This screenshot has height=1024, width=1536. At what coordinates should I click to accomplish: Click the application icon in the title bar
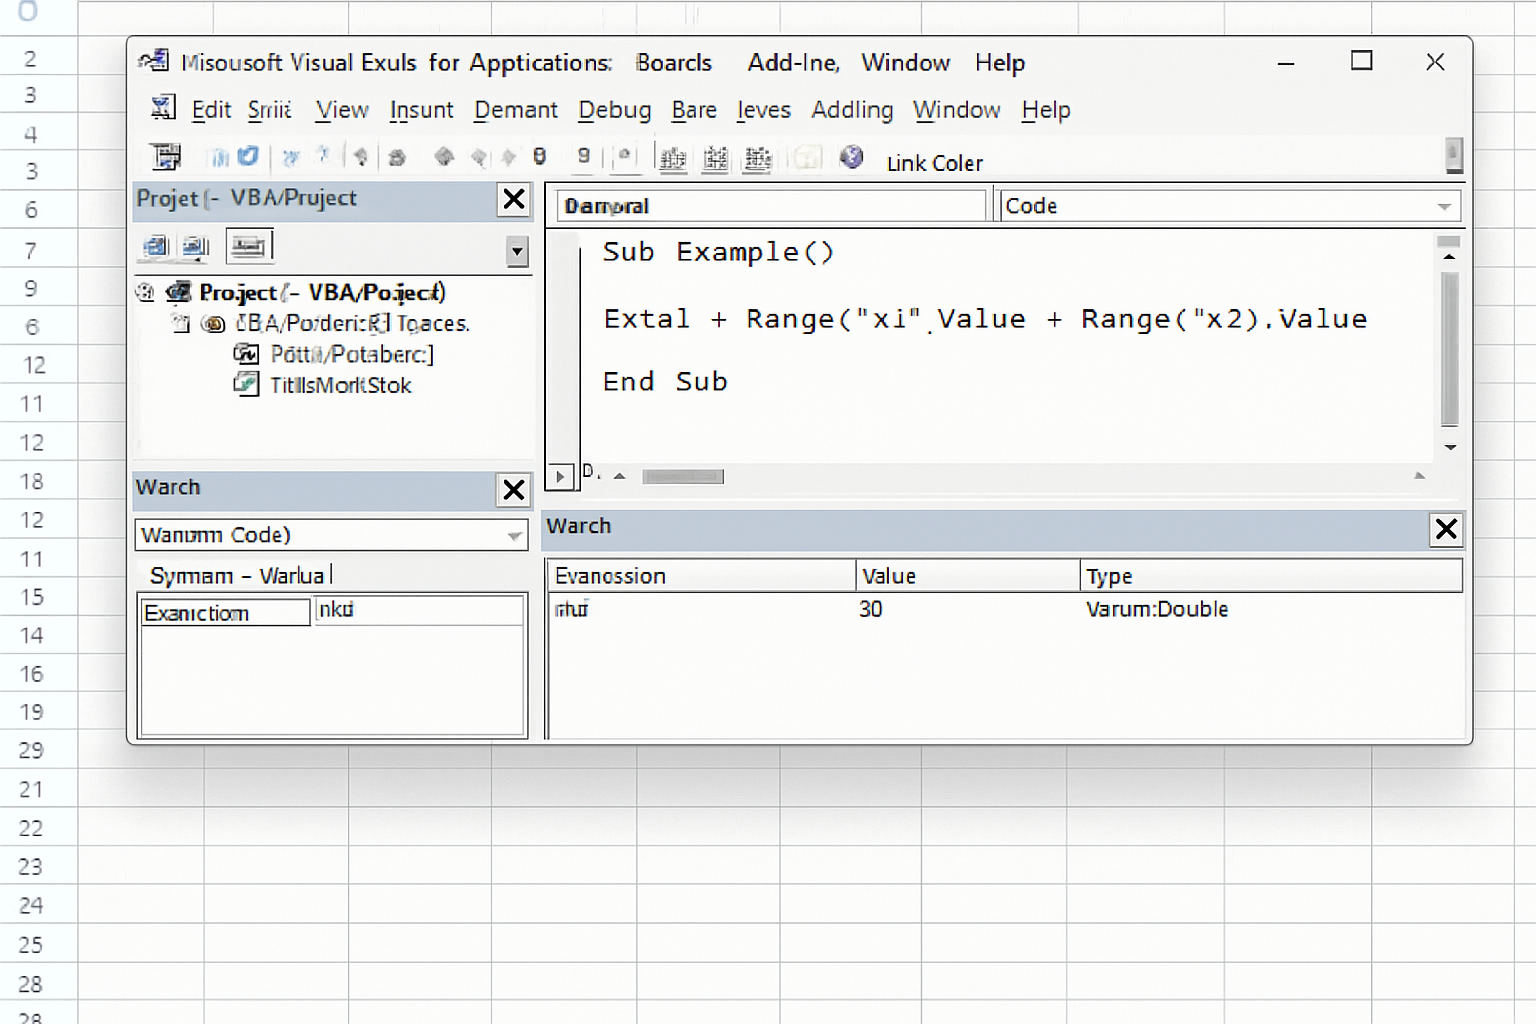pos(154,61)
